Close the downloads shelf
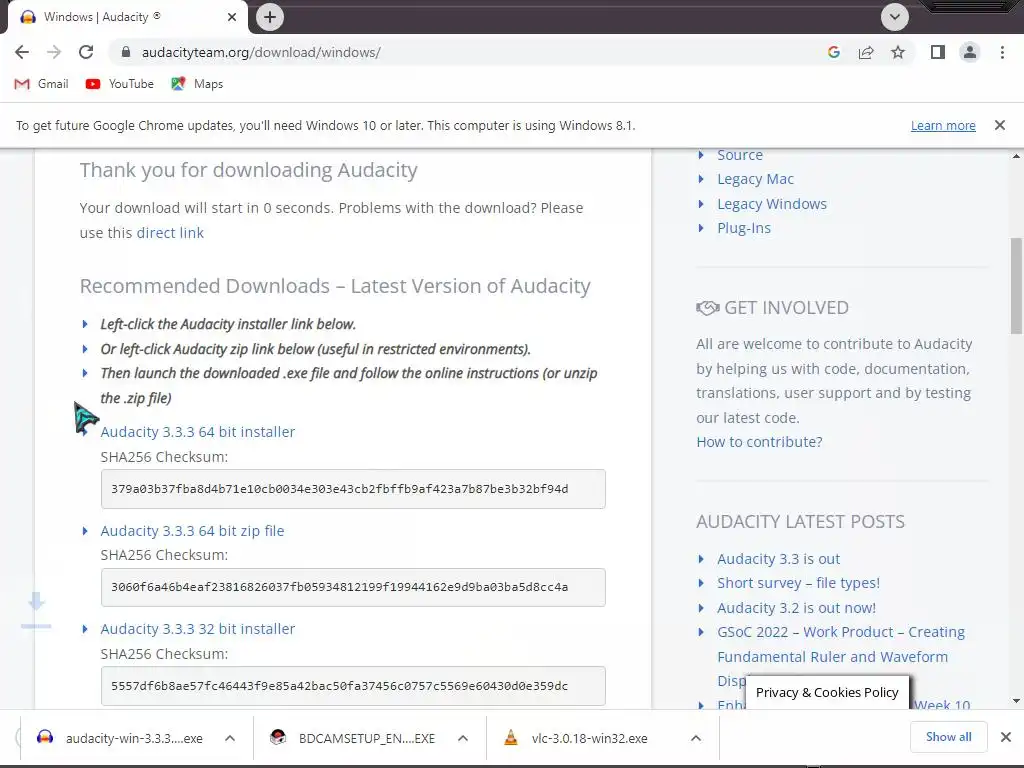The height and width of the screenshot is (768, 1024). (x=1006, y=737)
